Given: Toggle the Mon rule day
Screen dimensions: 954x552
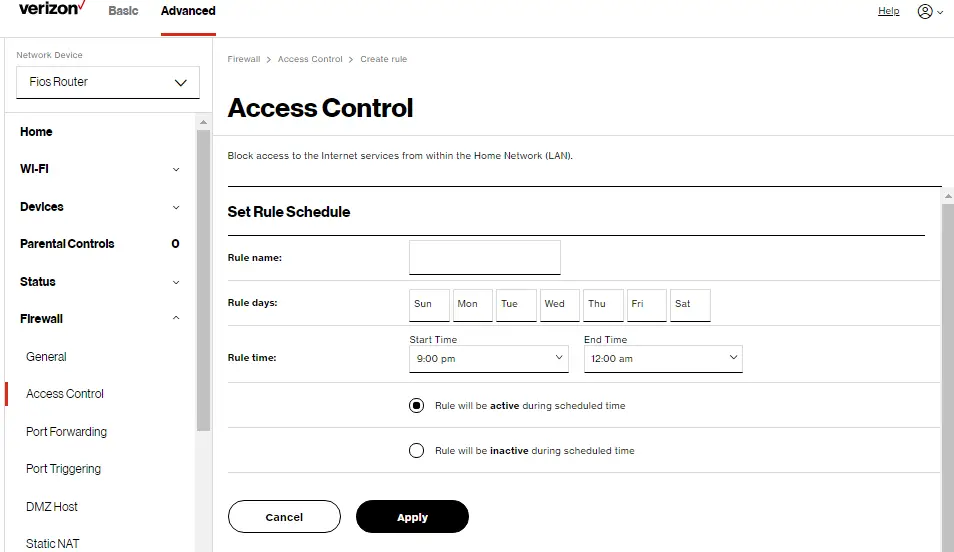Looking at the screenshot, I should [x=473, y=304].
